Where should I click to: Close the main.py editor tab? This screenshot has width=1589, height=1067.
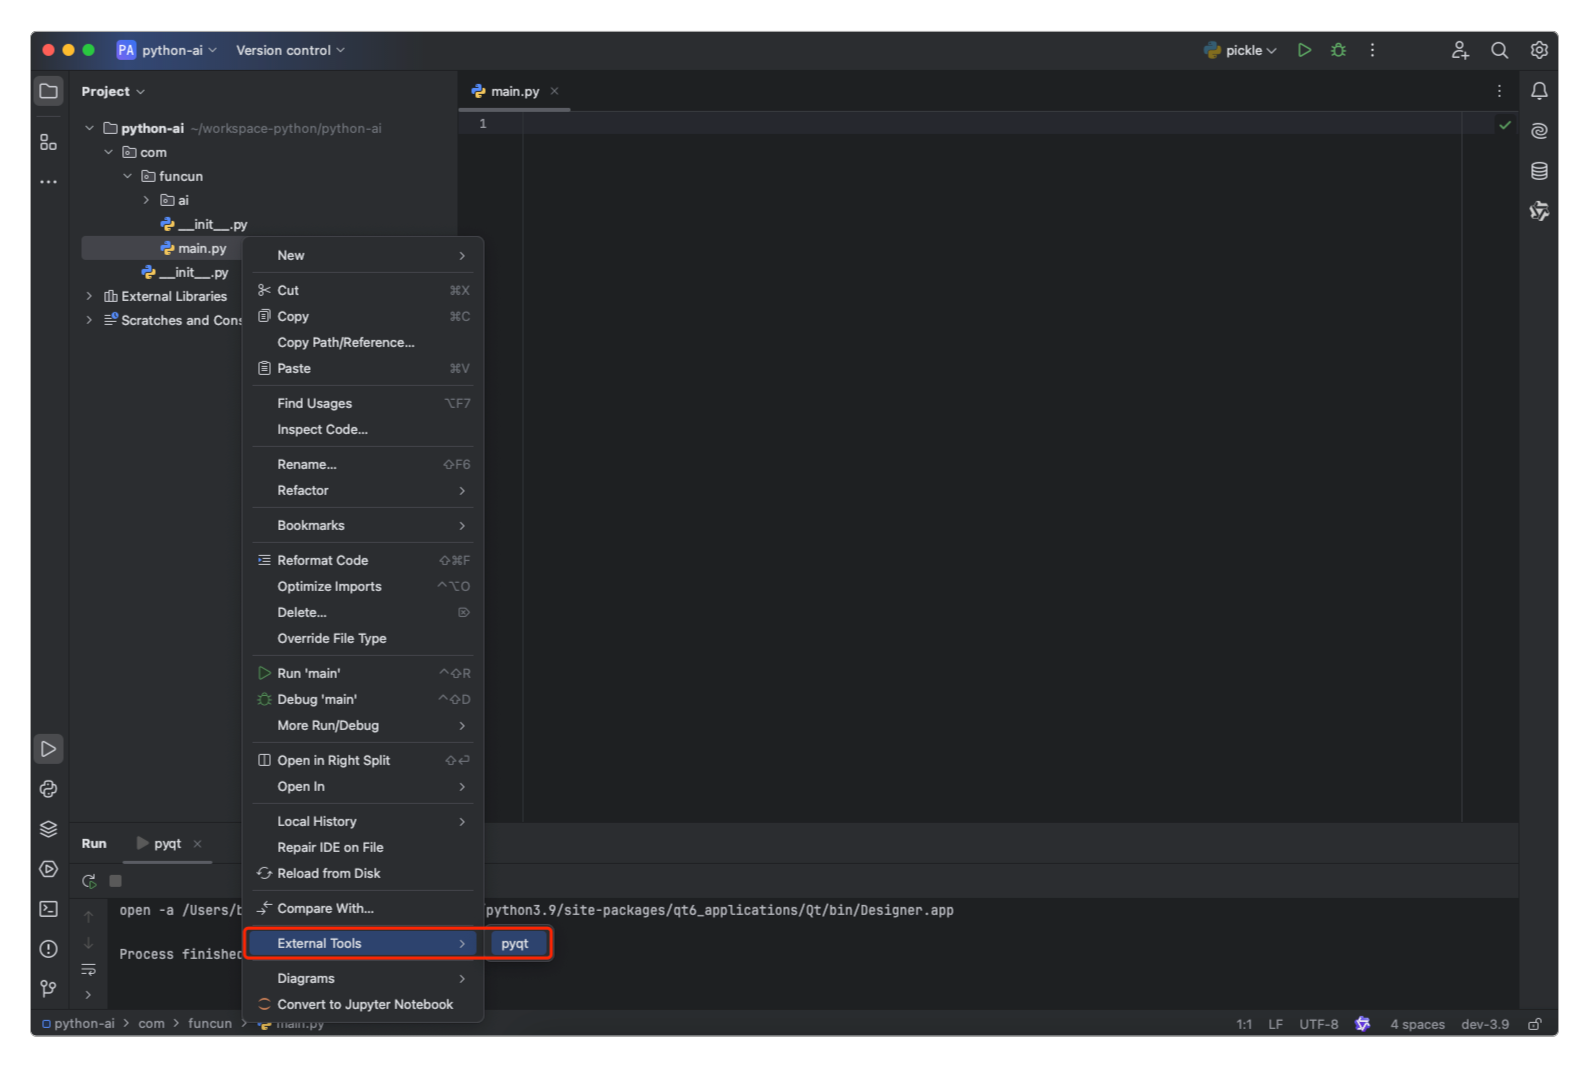tap(554, 91)
